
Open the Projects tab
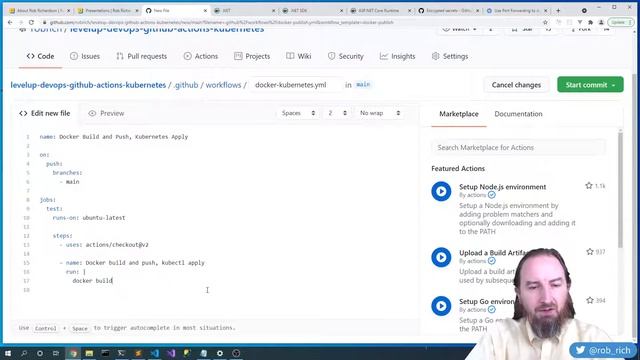252,56
